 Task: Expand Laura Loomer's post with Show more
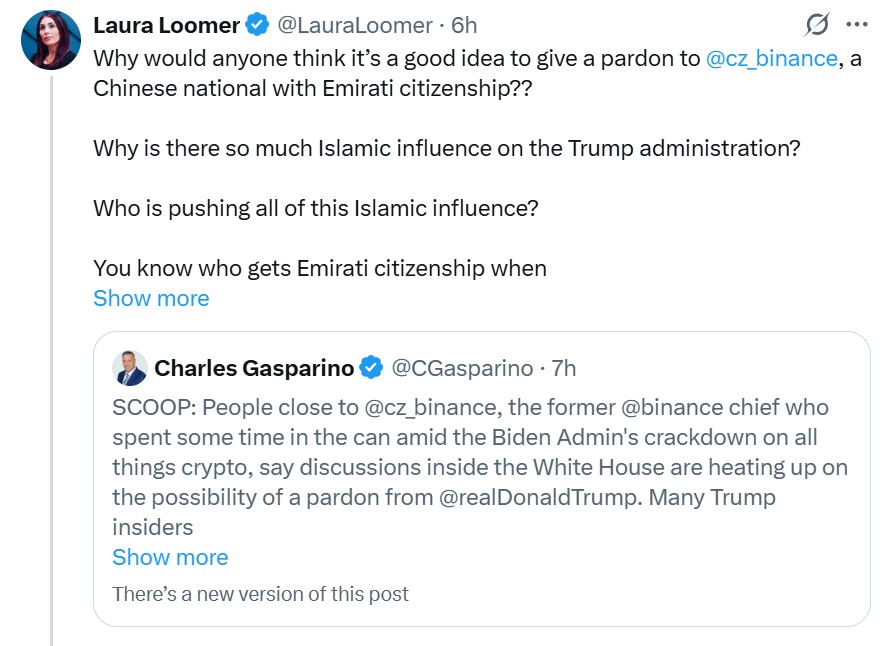151,298
